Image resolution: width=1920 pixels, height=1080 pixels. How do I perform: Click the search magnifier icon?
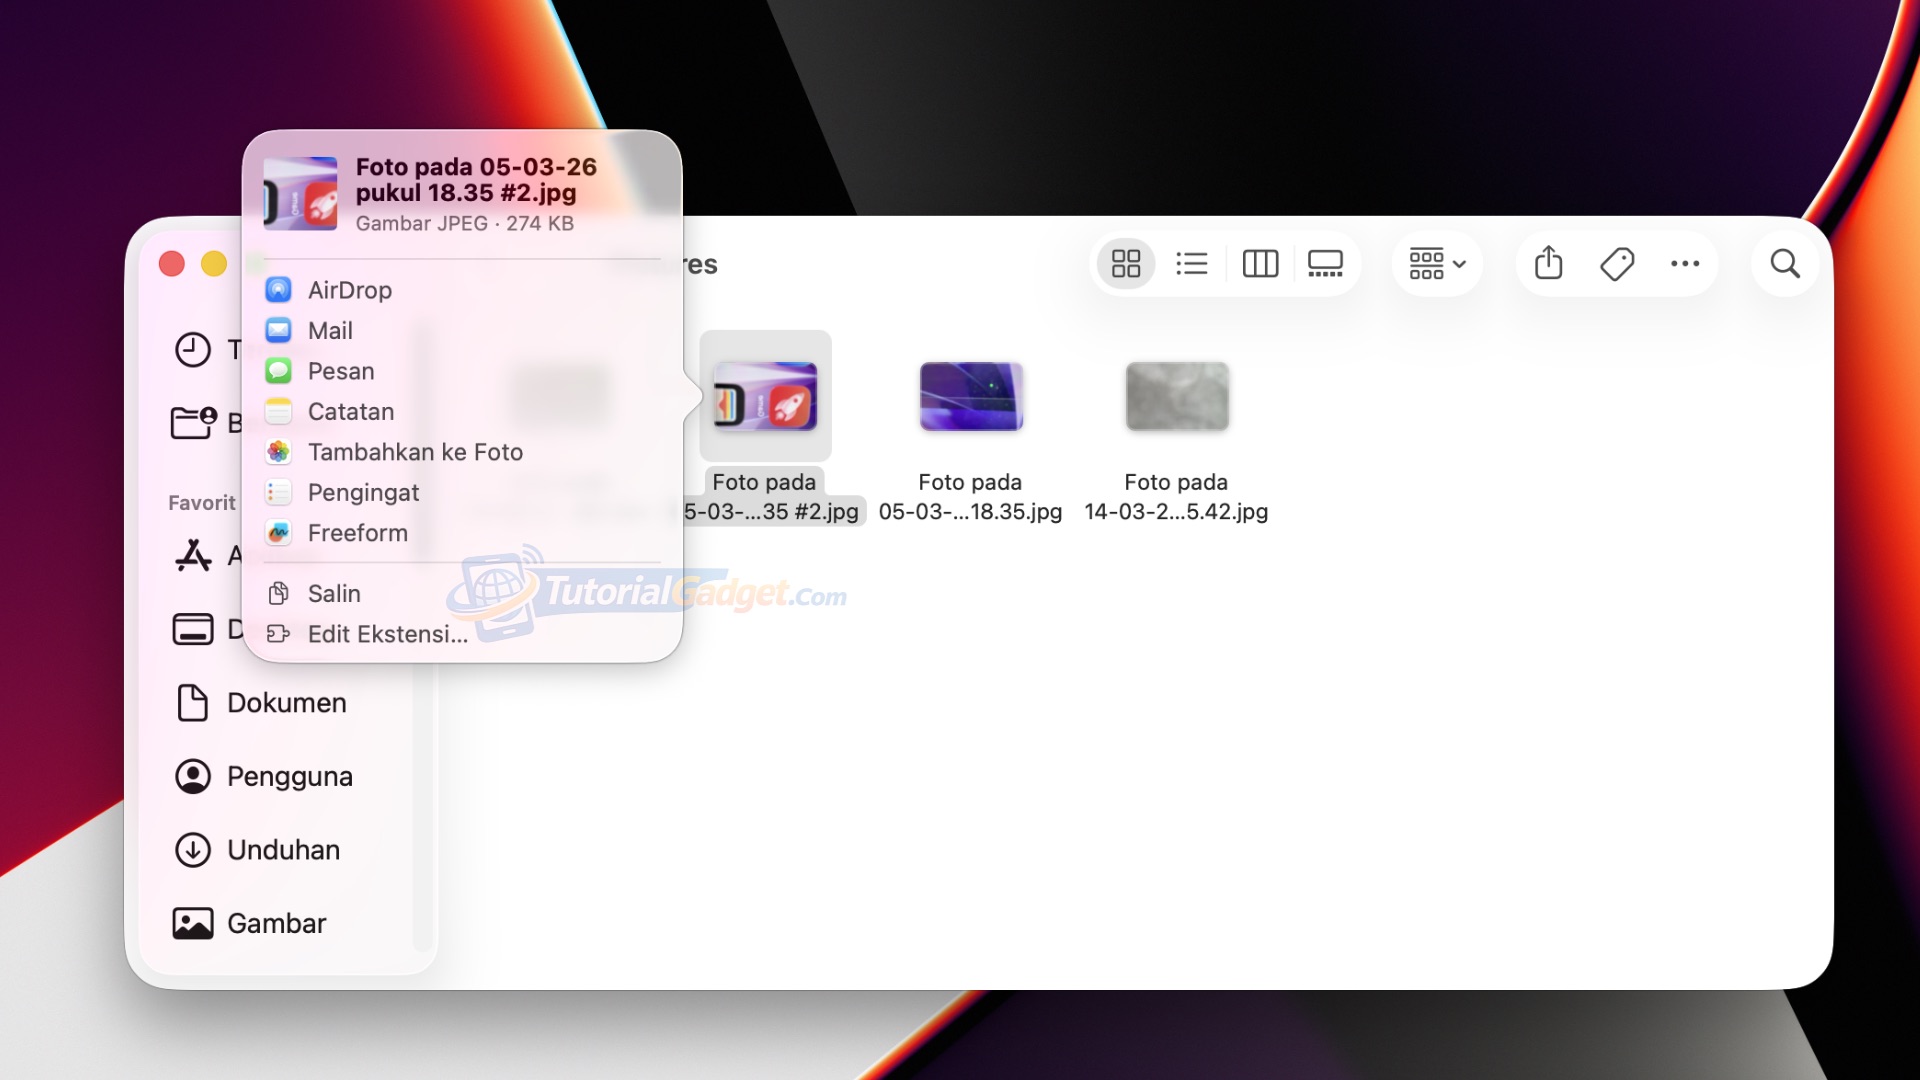1785,264
